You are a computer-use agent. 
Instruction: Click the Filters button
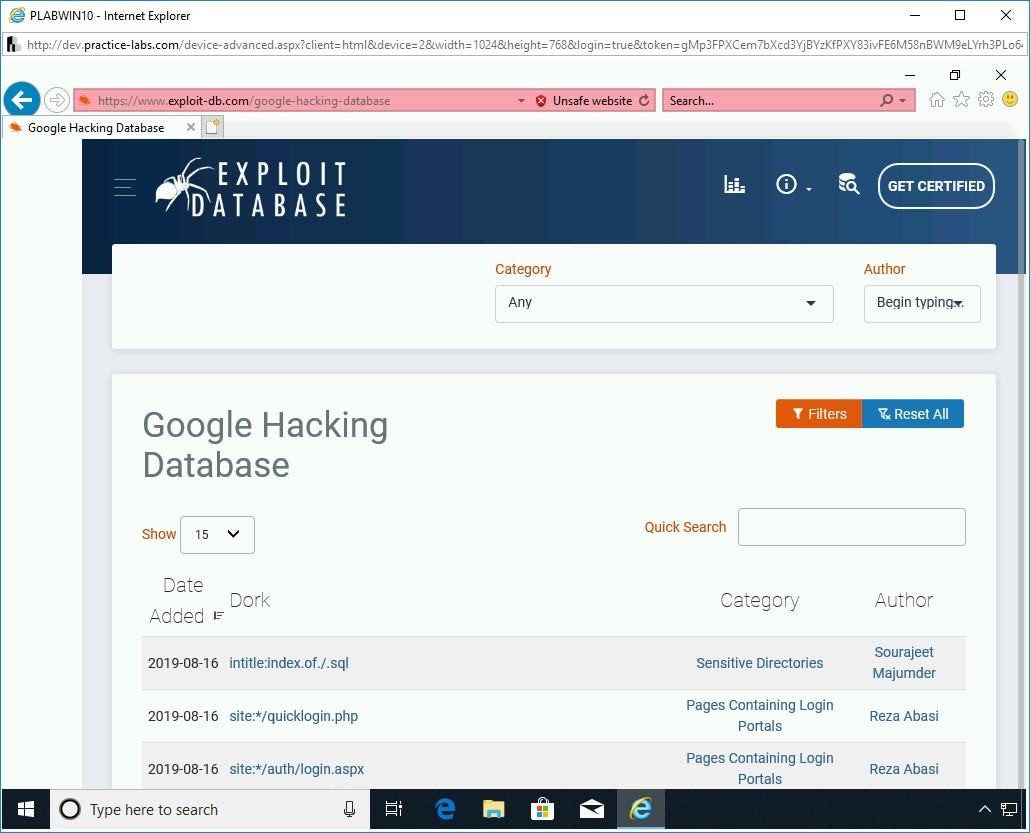pos(818,413)
